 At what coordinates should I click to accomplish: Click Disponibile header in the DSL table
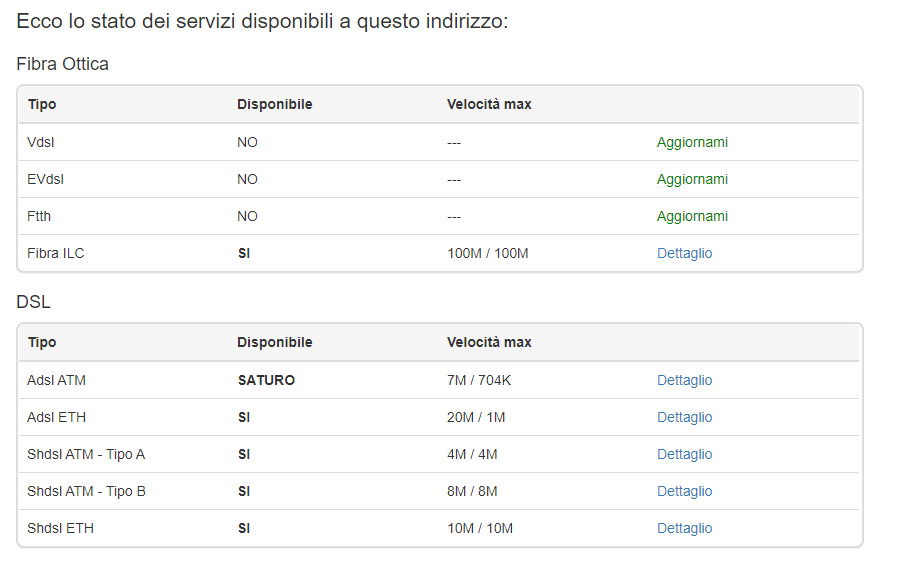[x=274, y=342]
